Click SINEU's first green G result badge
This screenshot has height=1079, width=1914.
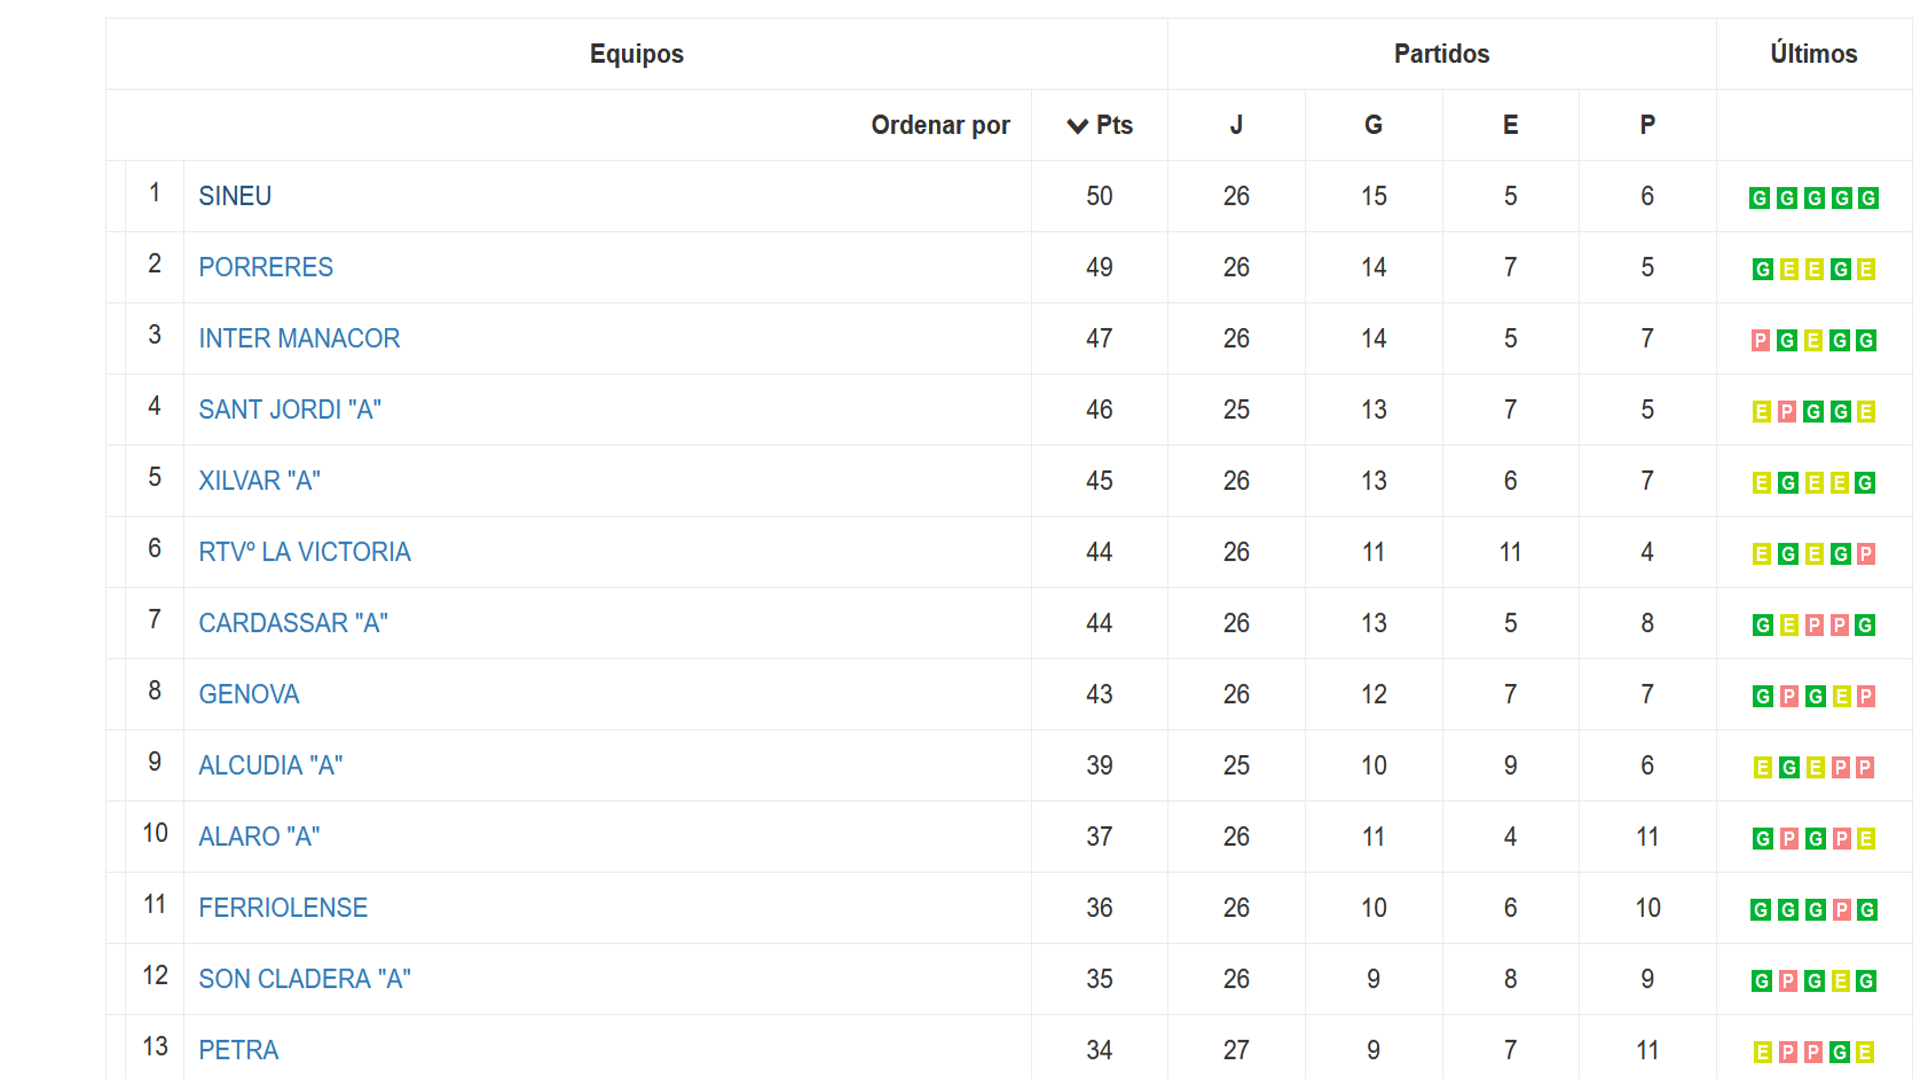1759,198
